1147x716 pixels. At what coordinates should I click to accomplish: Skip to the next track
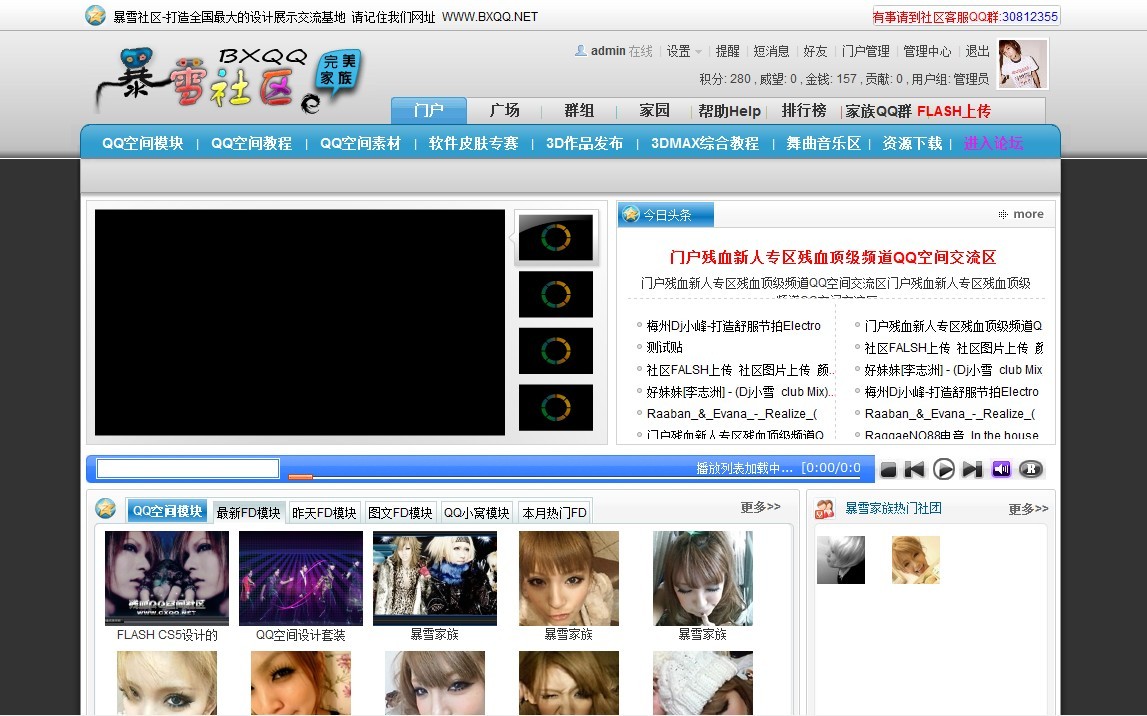pos(971,470)
